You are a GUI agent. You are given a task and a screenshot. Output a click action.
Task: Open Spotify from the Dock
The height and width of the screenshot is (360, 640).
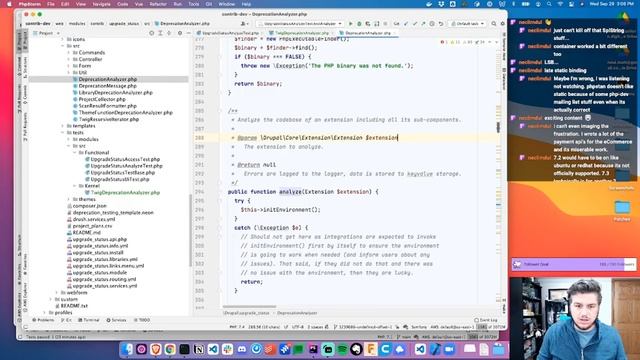[342, 349]
